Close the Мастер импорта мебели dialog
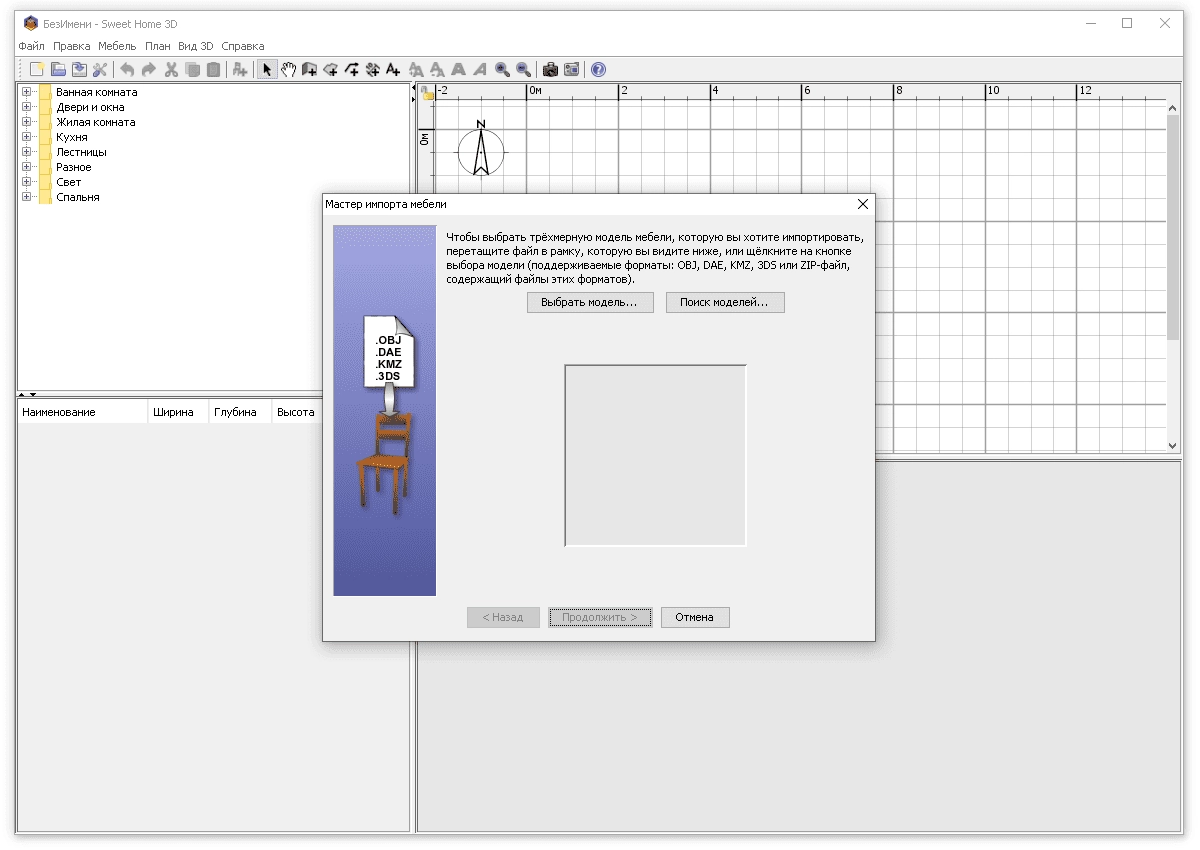The width and height of the screenshot is (1200, 850). 863,204
